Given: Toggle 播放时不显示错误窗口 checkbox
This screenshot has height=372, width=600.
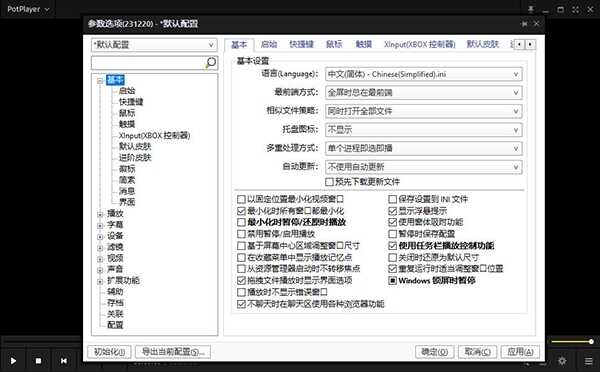Looking at the screenshot, I should pyautogui.click(x=241, y=292).
